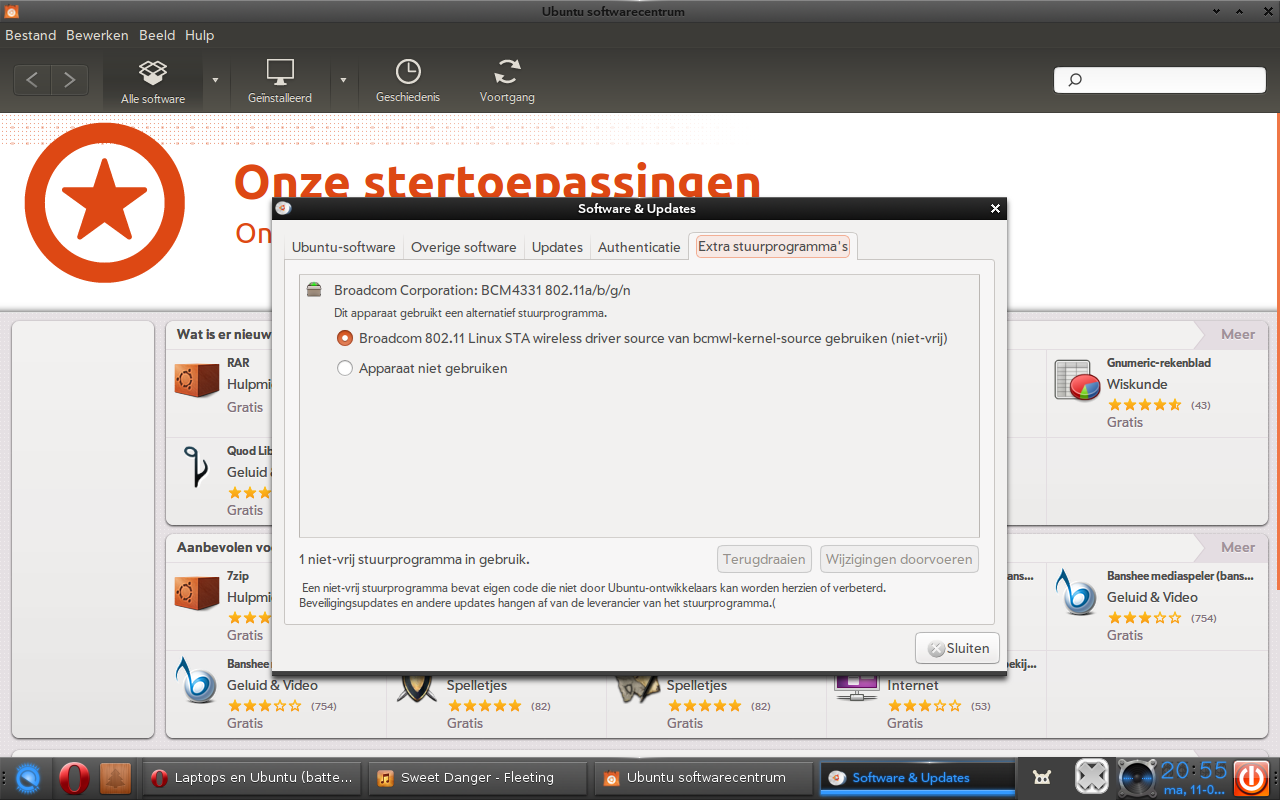
Task: Open the Voortgang refresh icon
Action: click(507, 72)
